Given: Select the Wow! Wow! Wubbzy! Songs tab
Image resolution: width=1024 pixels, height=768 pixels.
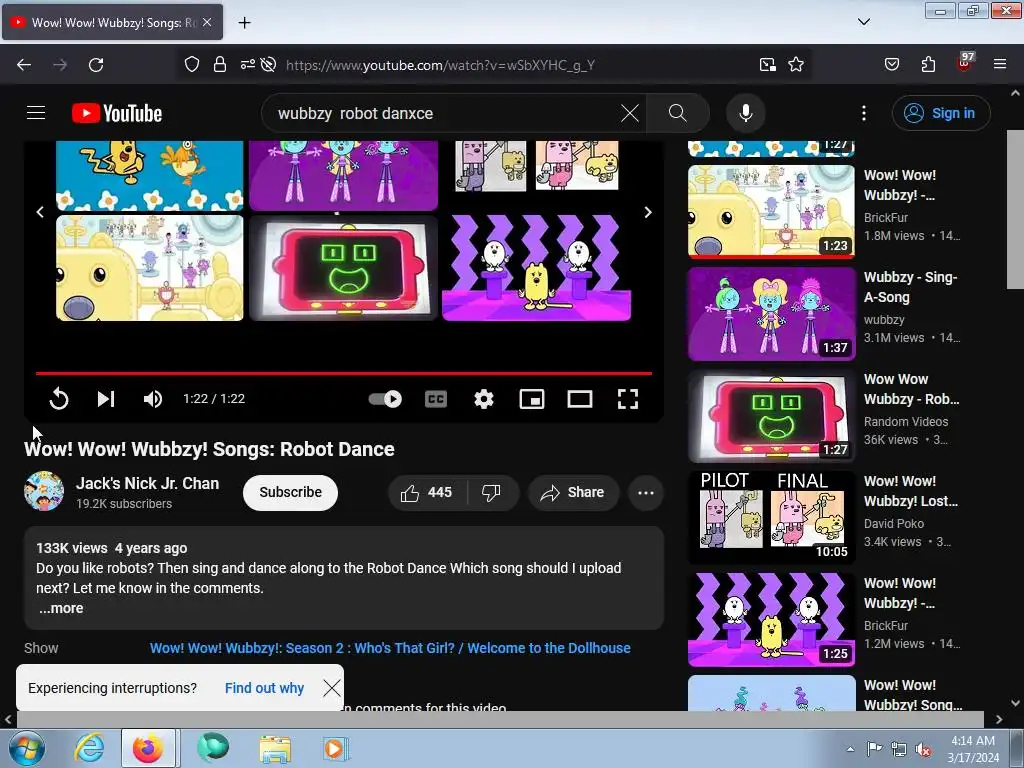Looking at the screenshot, I should [x=113, y=22].
